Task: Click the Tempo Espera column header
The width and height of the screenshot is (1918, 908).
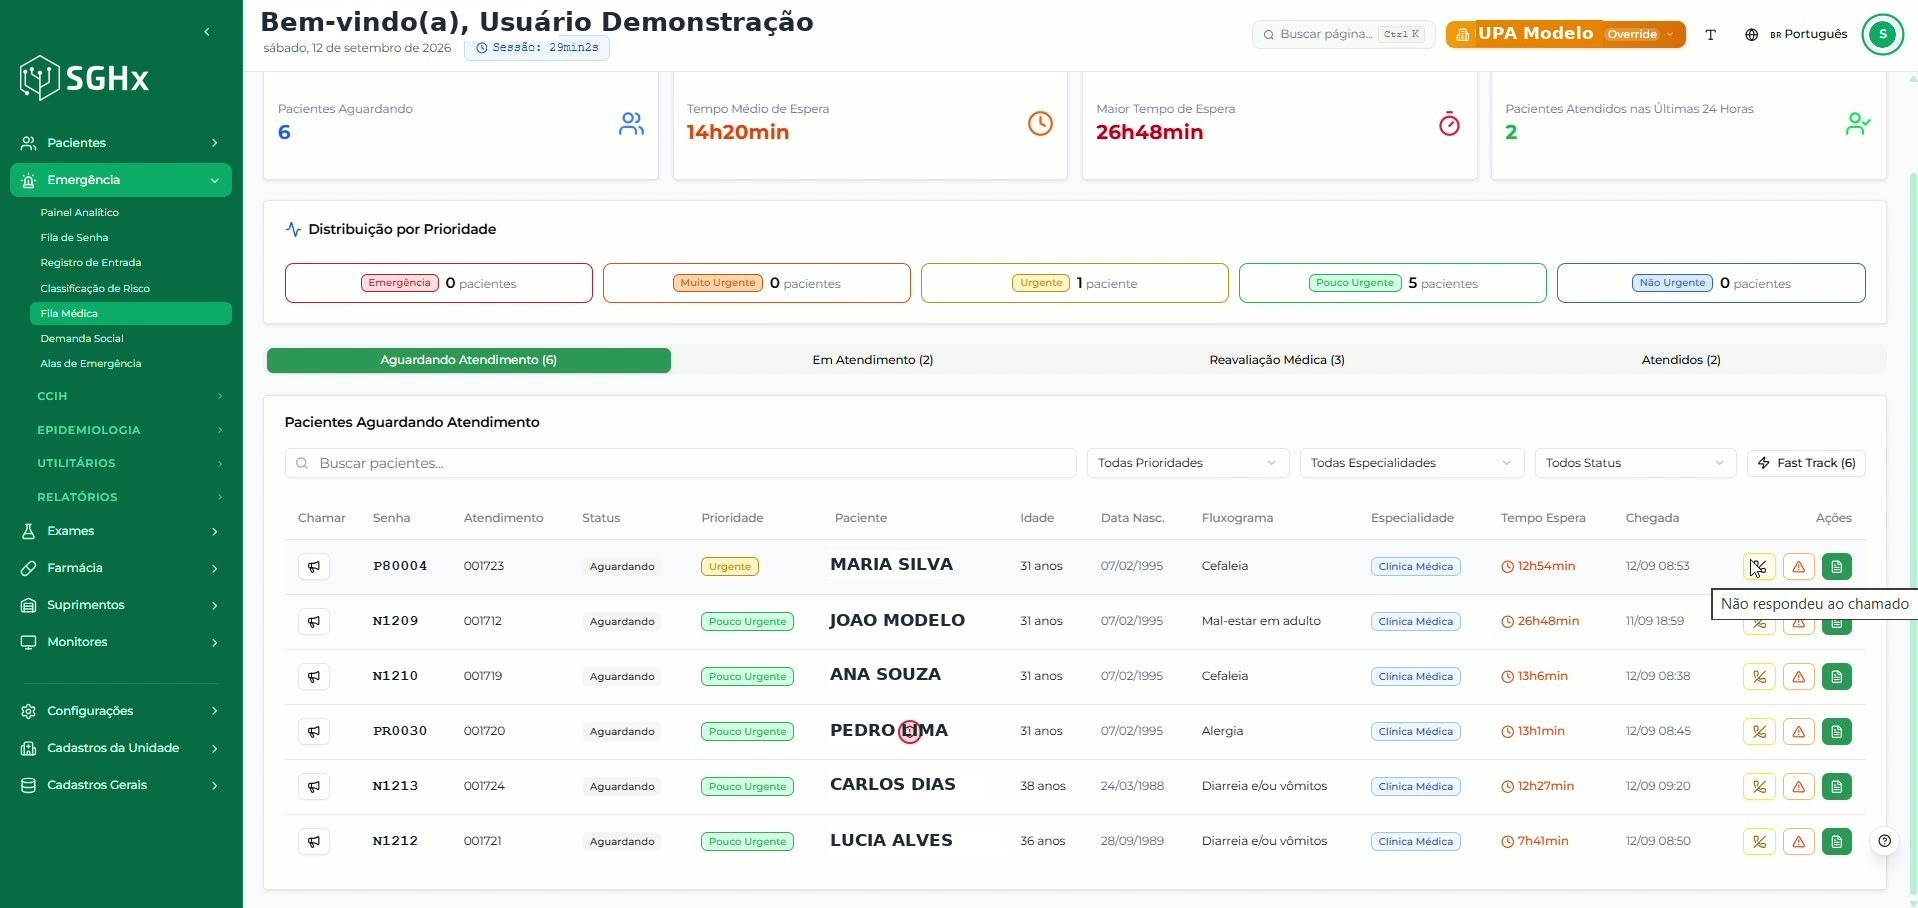Action: [1543, 518]
